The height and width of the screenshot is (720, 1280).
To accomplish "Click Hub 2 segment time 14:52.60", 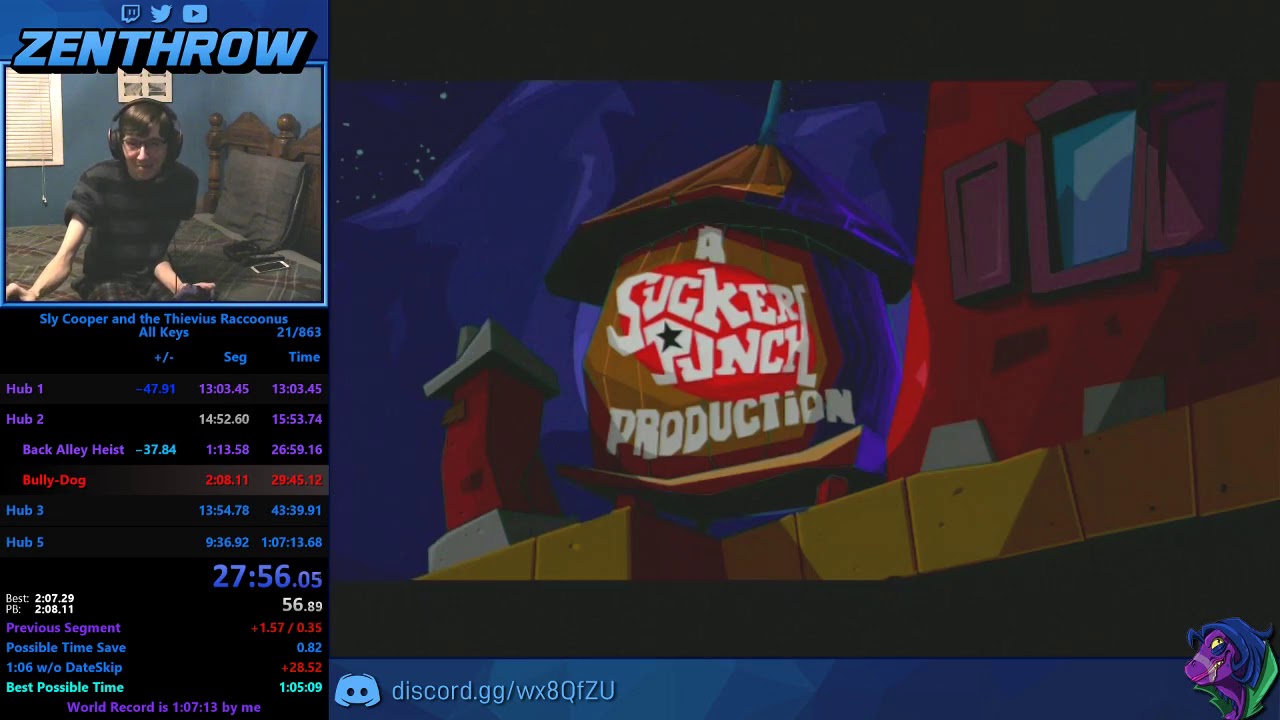I will (224, 419).
